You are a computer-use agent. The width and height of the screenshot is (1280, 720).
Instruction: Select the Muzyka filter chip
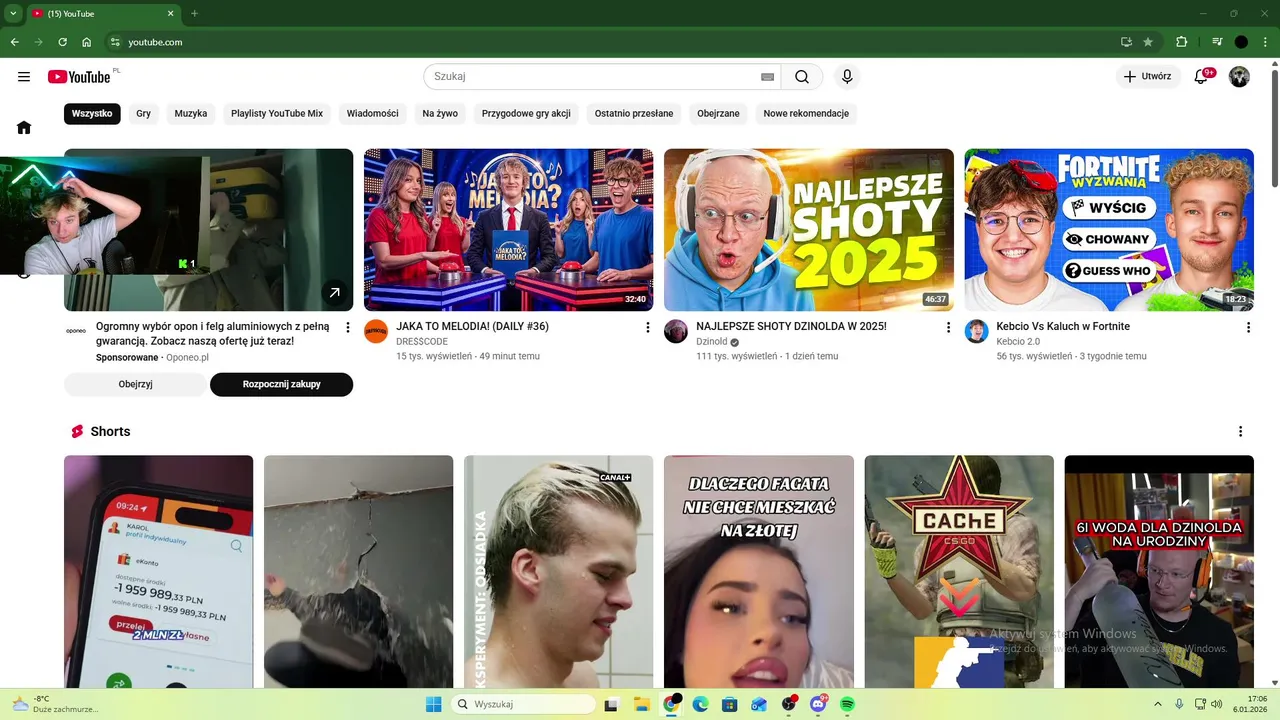191,114
